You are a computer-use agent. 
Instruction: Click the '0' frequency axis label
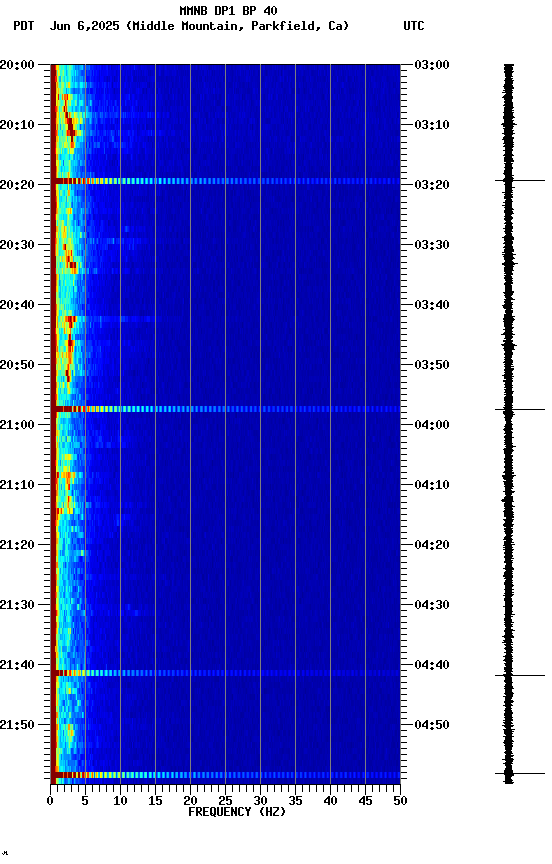[x=51, y=801]
